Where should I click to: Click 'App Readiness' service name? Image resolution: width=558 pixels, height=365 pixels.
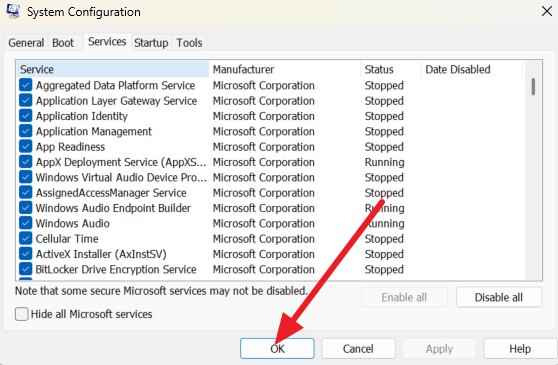point(70,147)
